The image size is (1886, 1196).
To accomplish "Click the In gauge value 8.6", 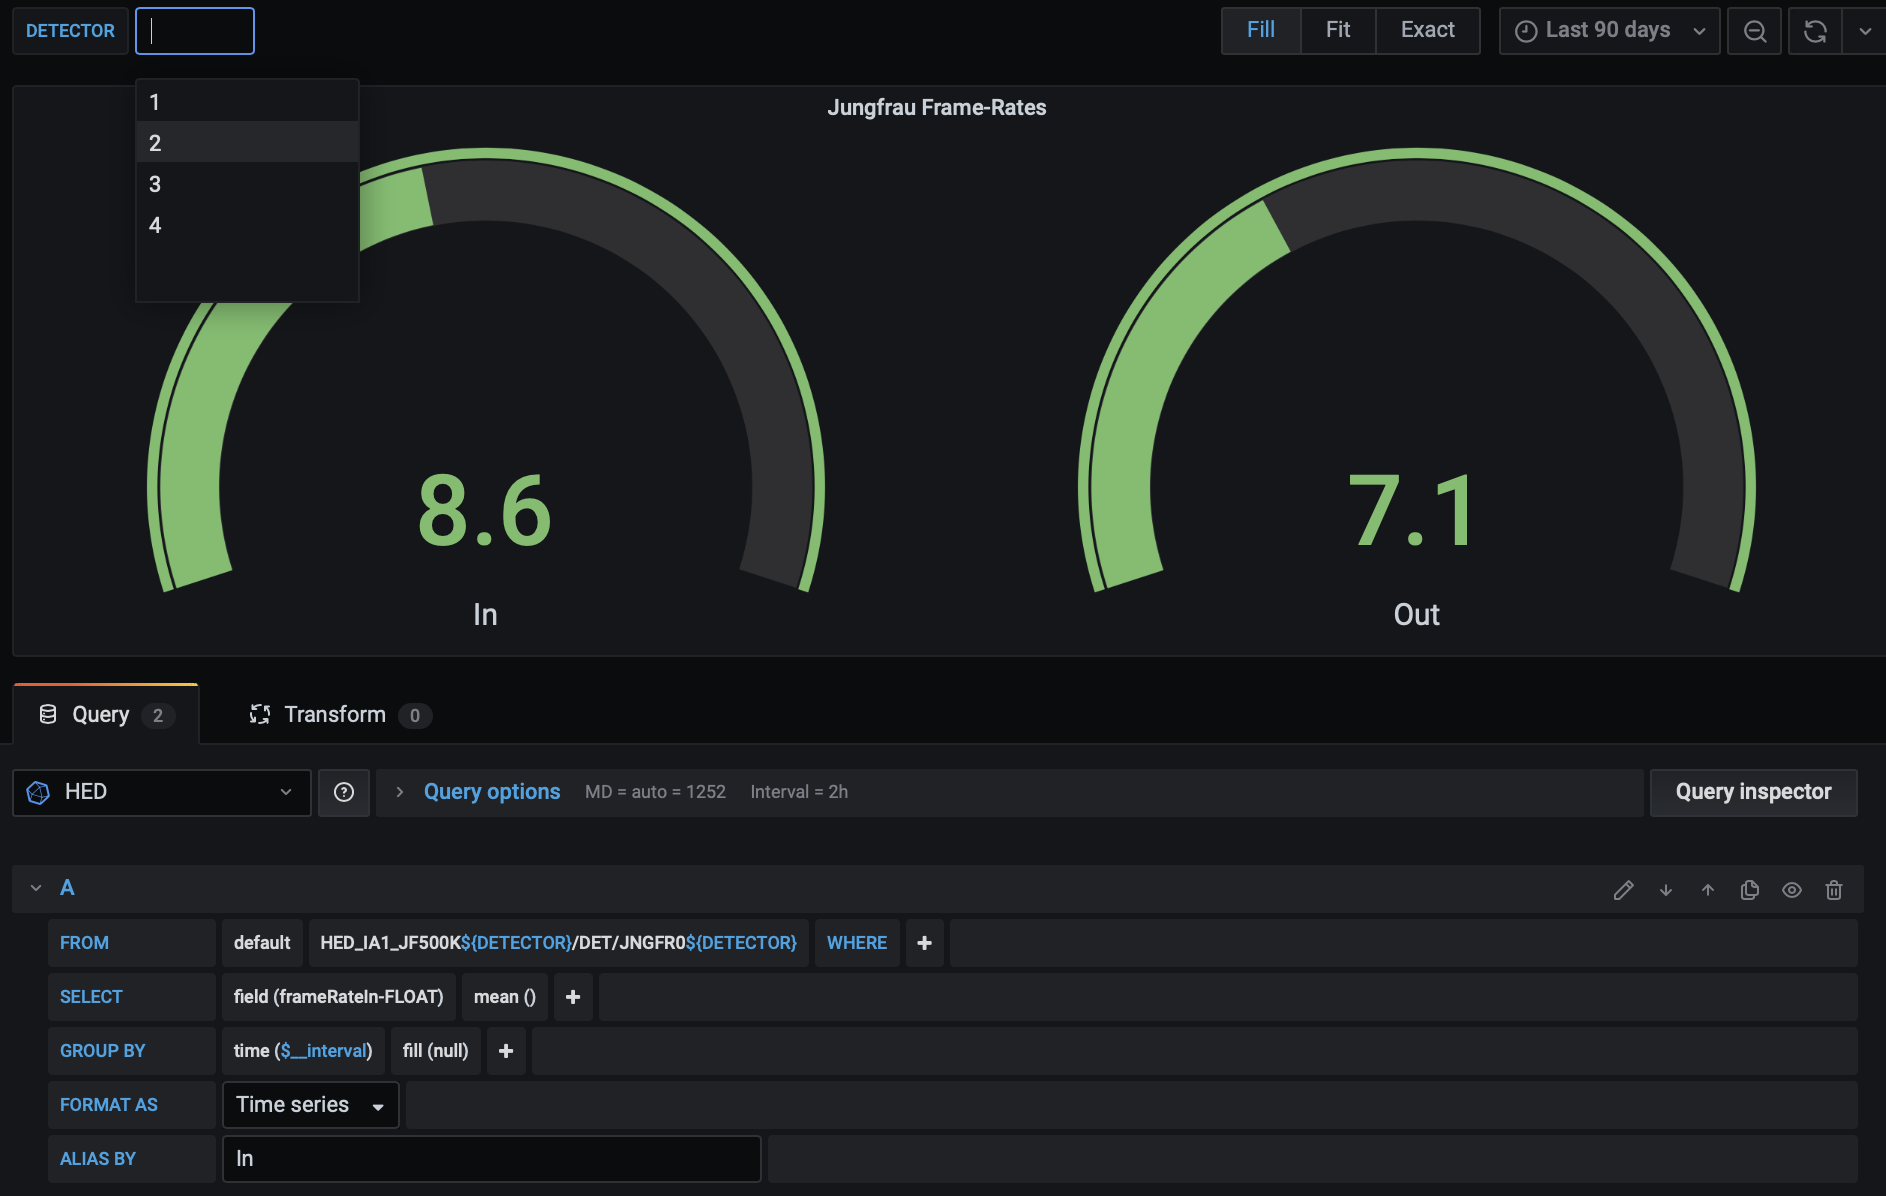I will [x=485, y=511].
